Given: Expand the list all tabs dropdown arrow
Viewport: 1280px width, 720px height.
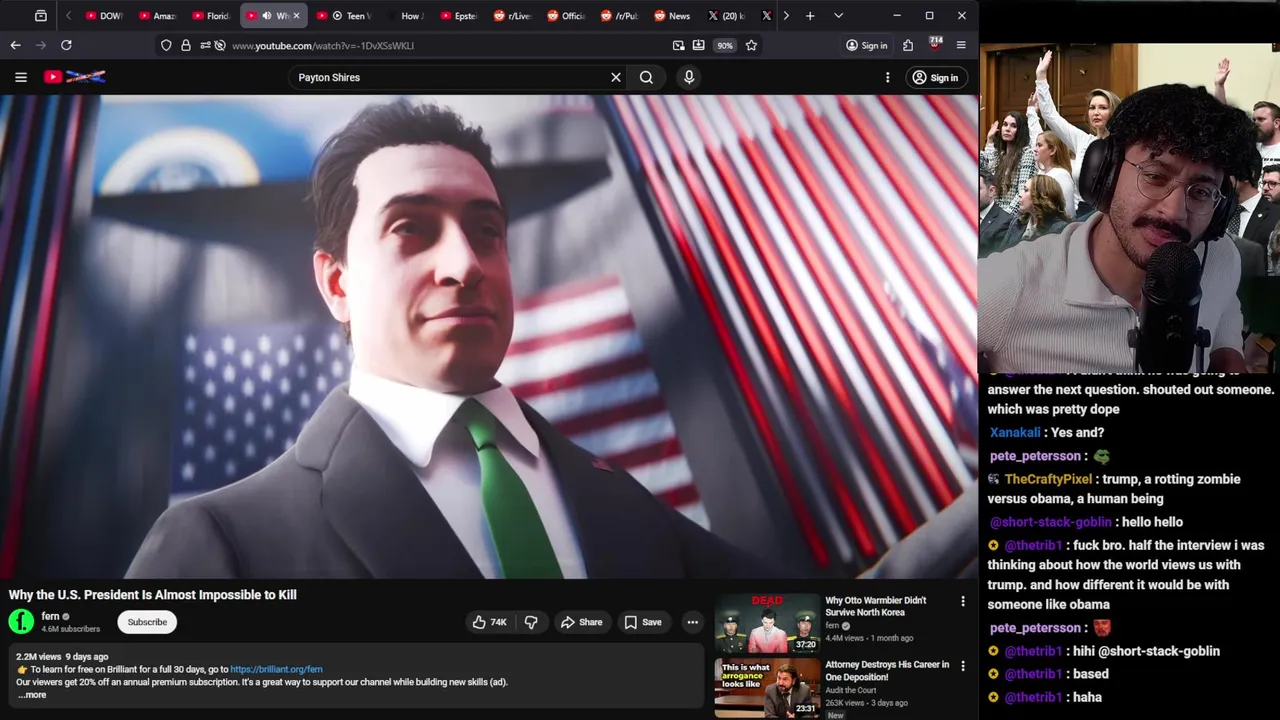Looking at the screenshot, I should coord(838,16).
